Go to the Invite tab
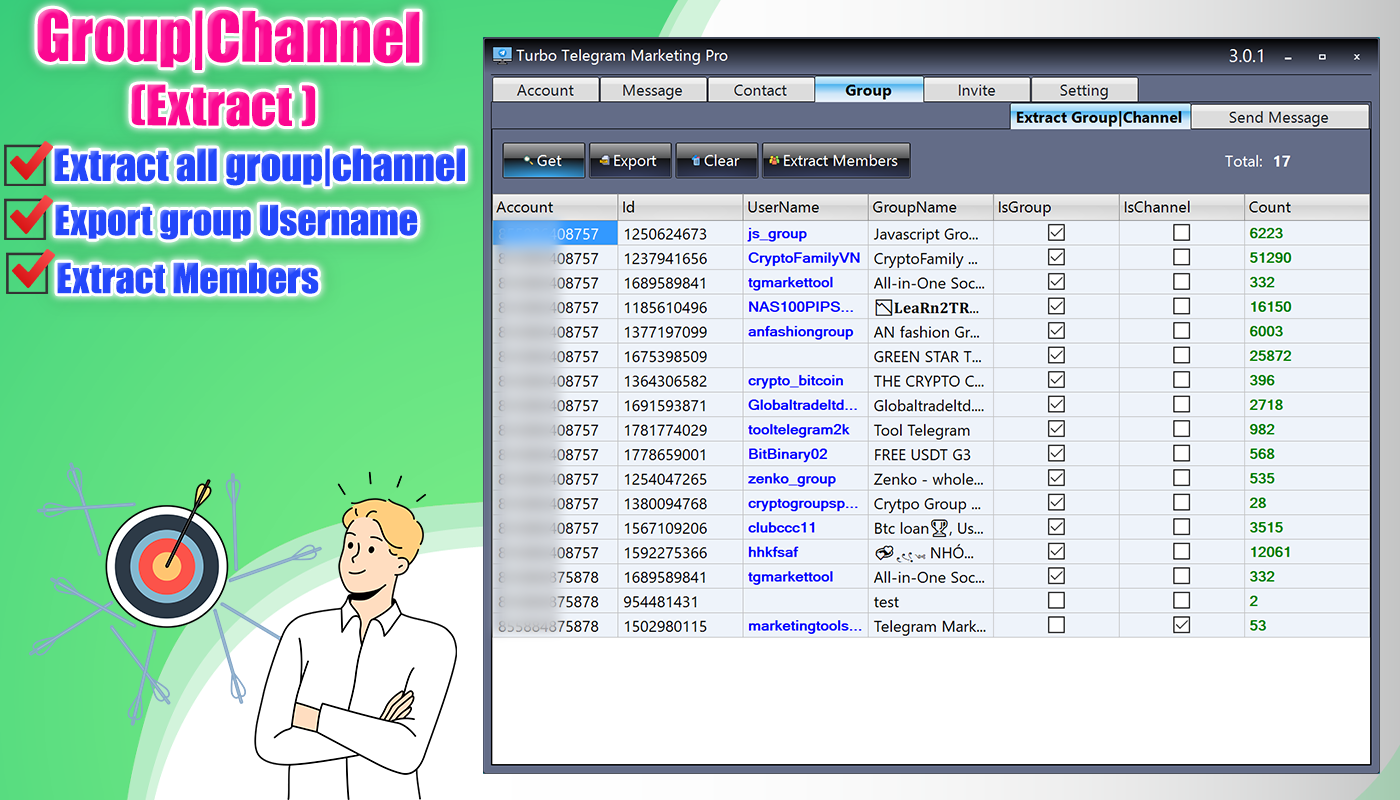1400x800 pixels. [x=976, y=90]
